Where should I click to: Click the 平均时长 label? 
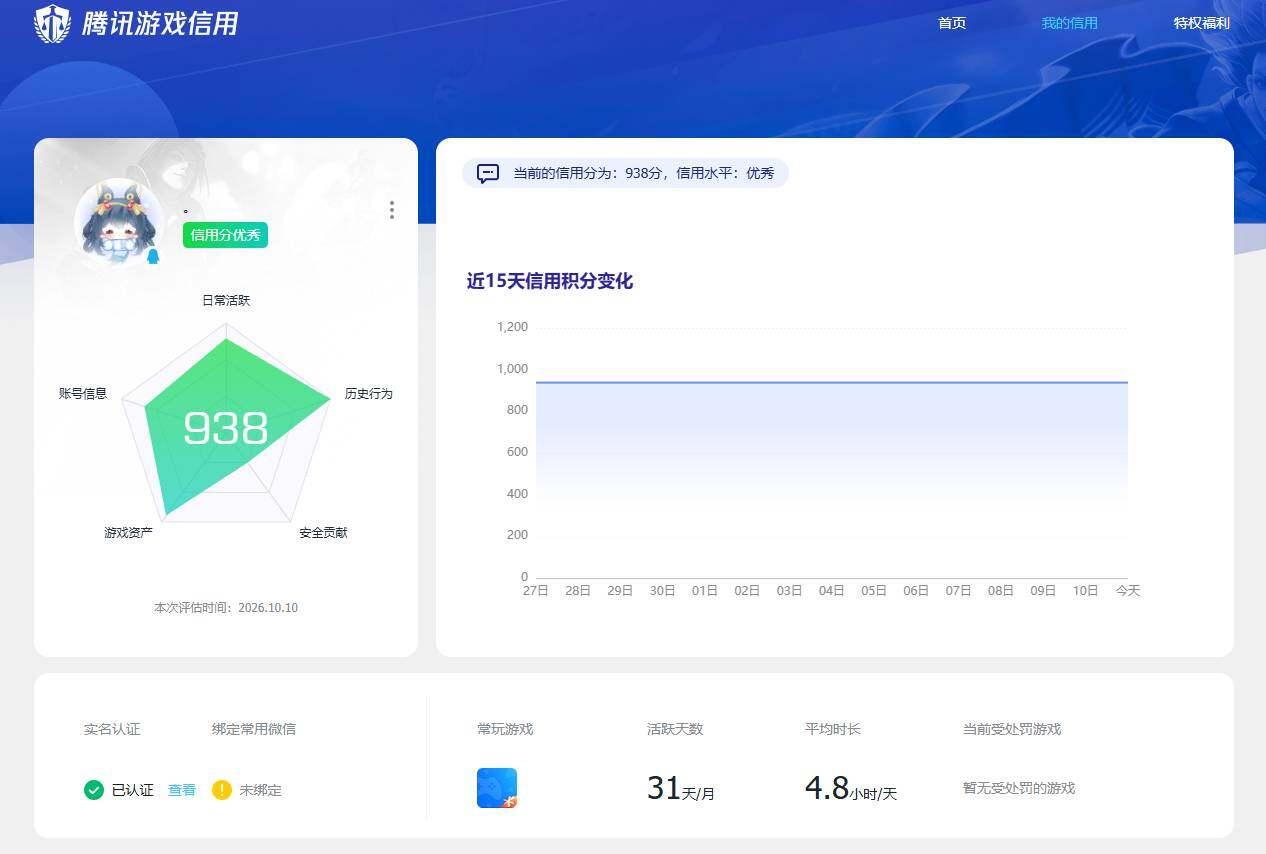click(833, 729)
